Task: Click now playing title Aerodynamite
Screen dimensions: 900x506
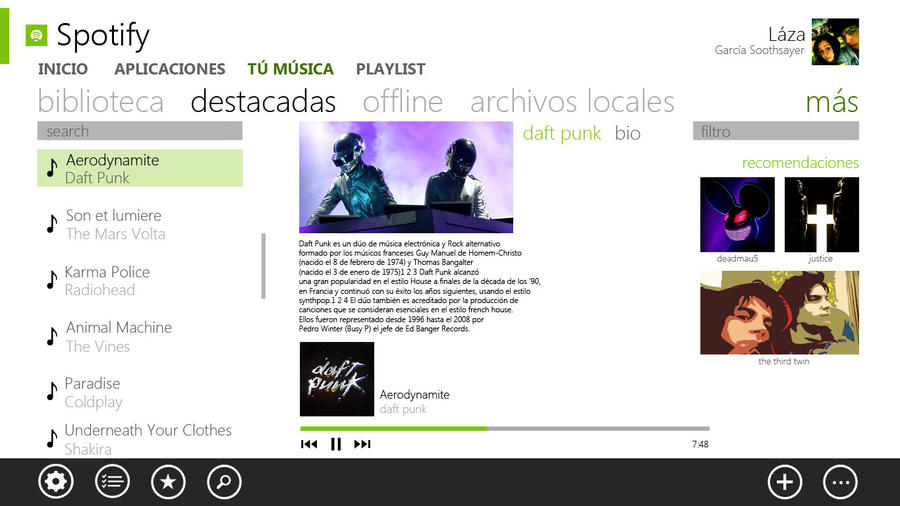Action: (x=414, y=395)
